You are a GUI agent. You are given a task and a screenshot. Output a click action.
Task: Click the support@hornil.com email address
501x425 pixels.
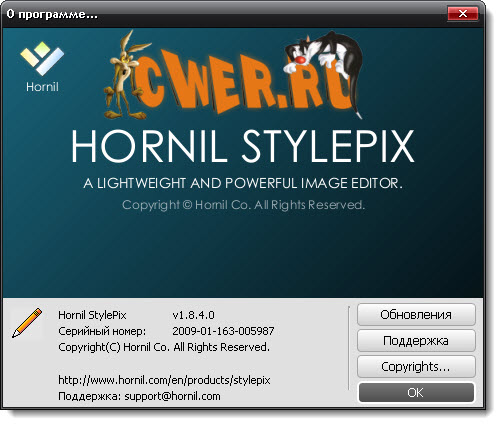(x=172, y=396)
